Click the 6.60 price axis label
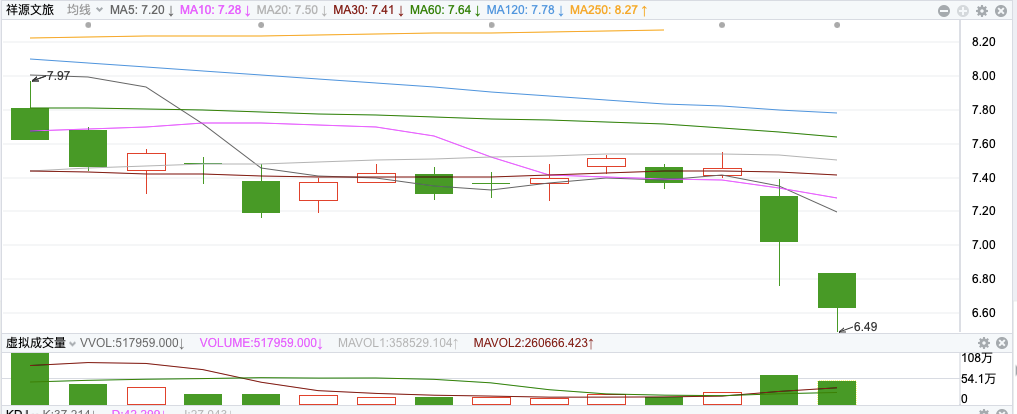This screenshot has height=414, width=1017. [x=984, y=313]
